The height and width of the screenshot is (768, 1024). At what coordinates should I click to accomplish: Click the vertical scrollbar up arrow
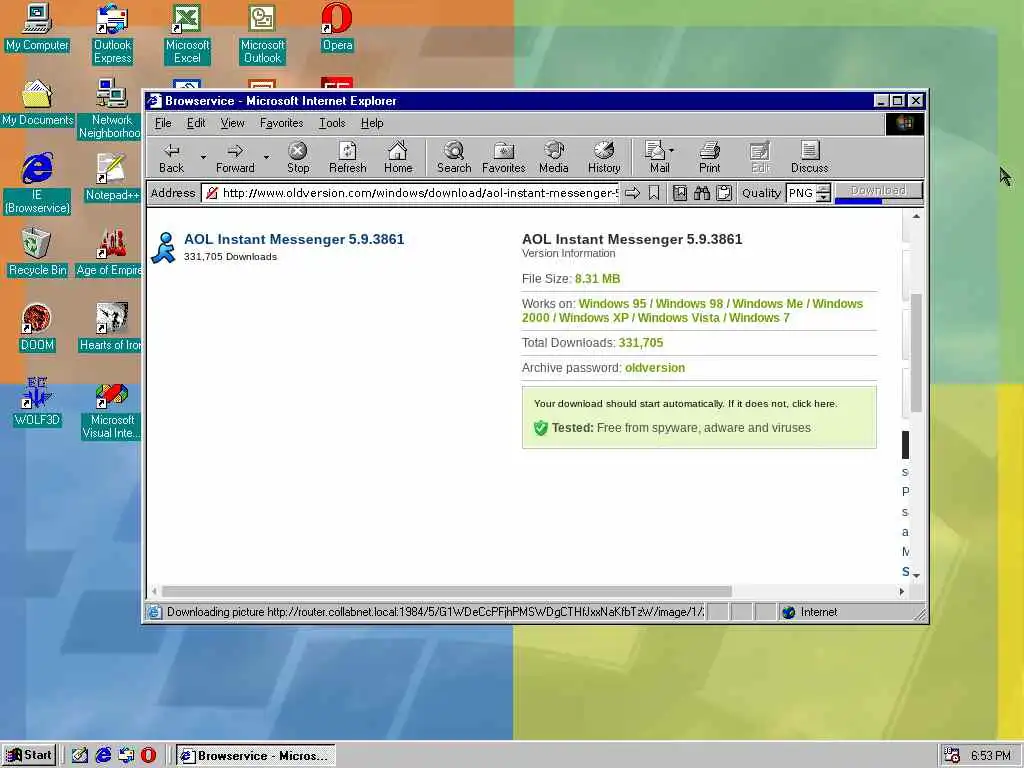pos(916,216)
